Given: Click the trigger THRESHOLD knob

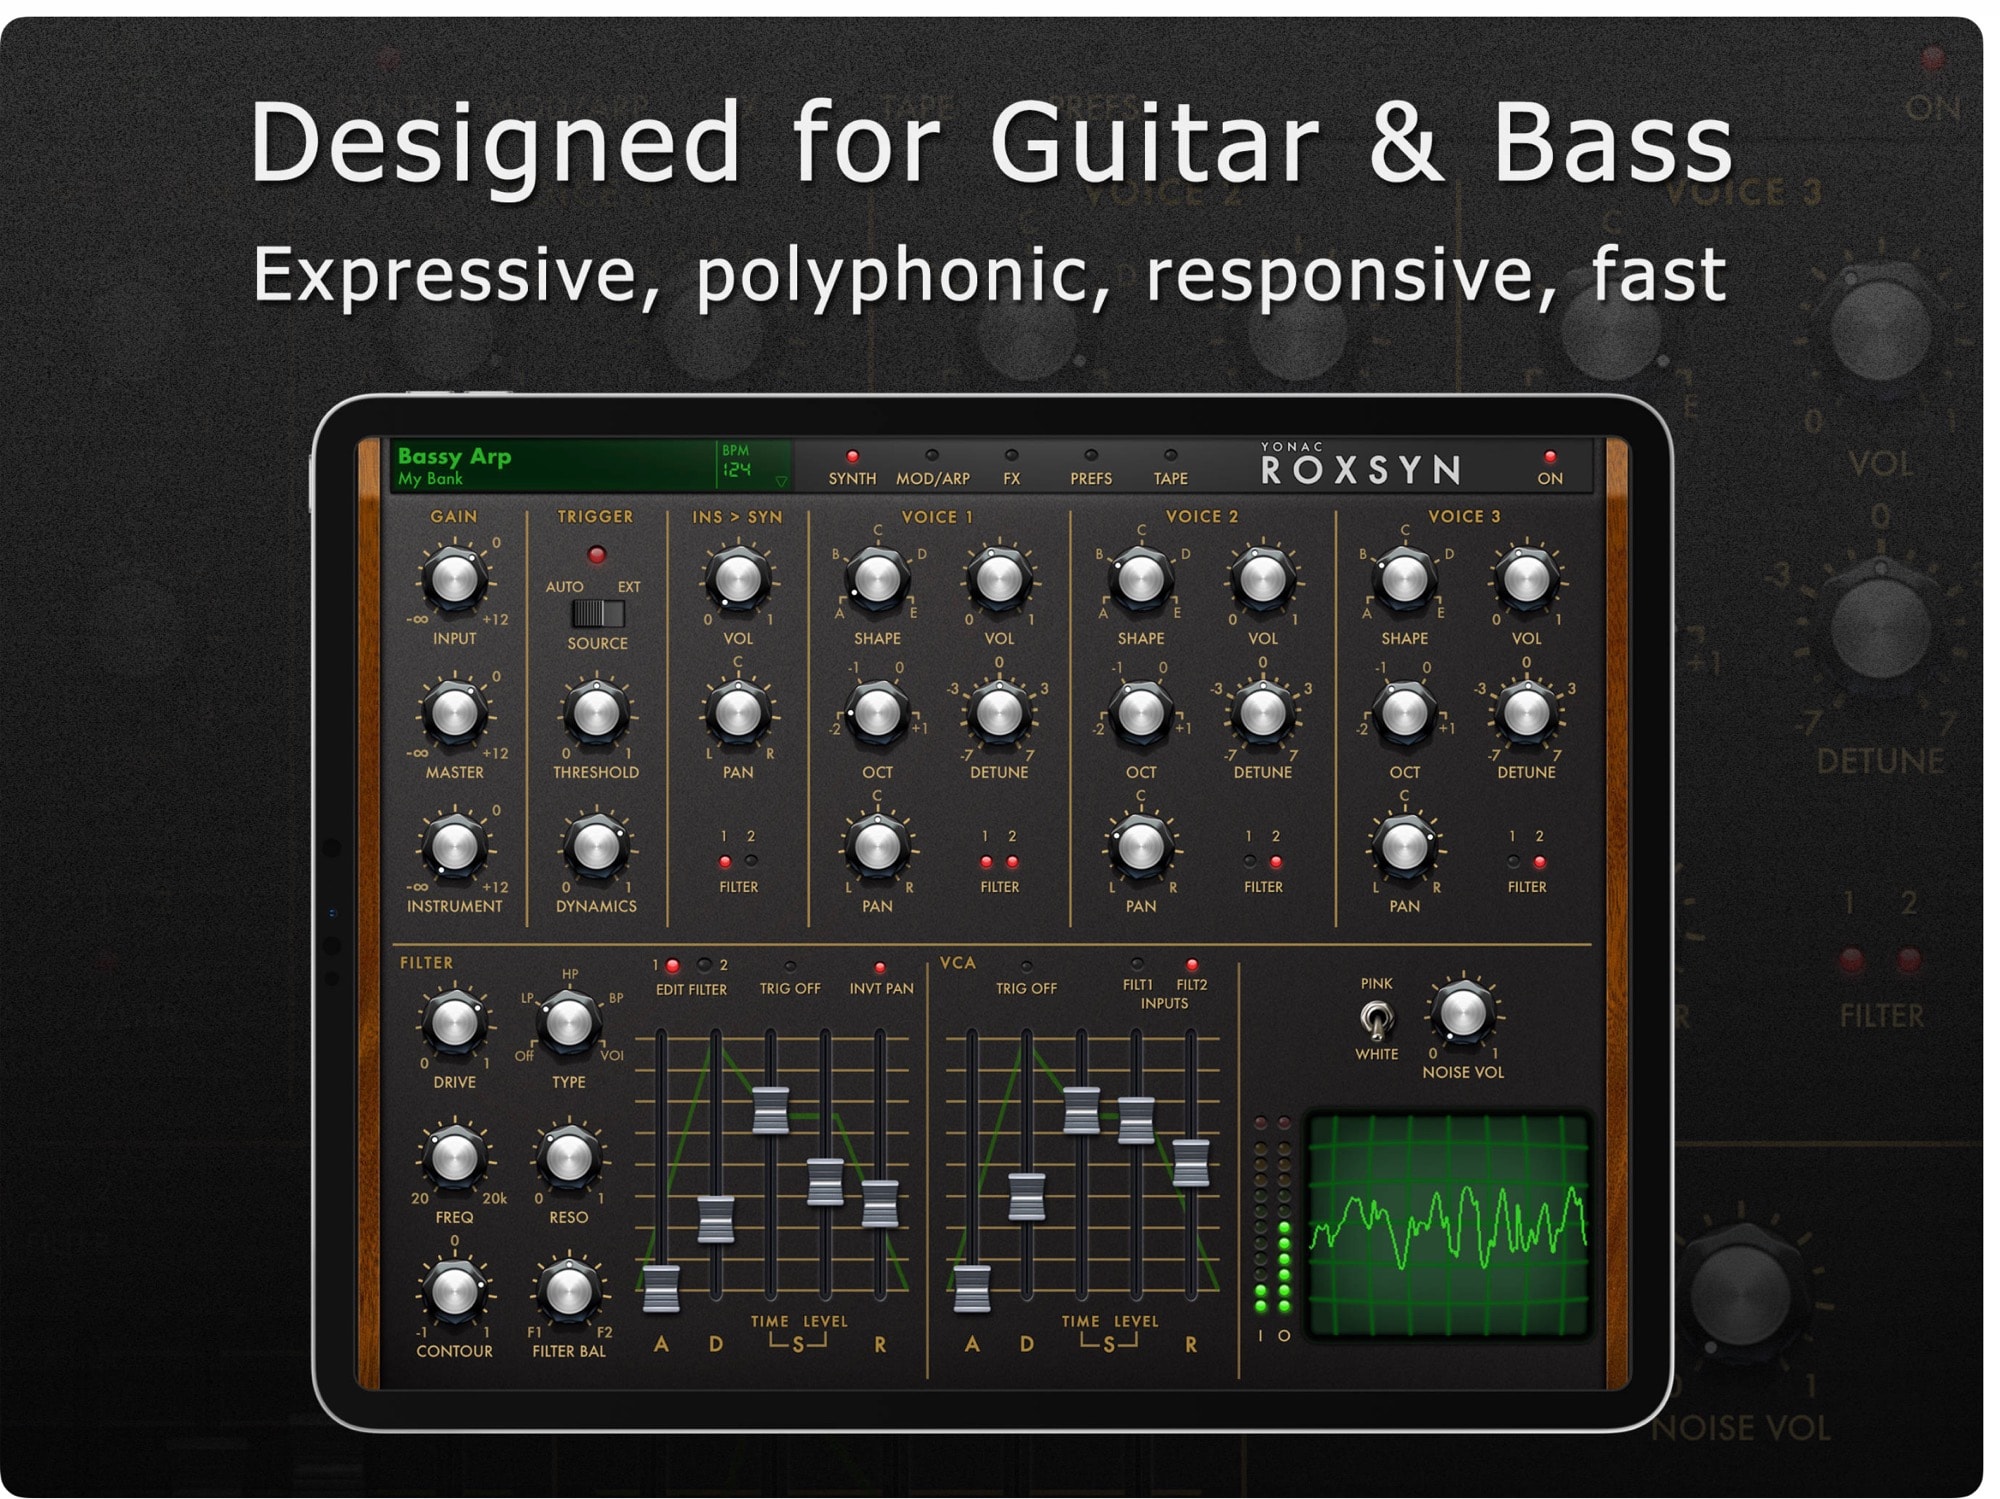Looking at the screenshot, I should (x=596, y=713).
